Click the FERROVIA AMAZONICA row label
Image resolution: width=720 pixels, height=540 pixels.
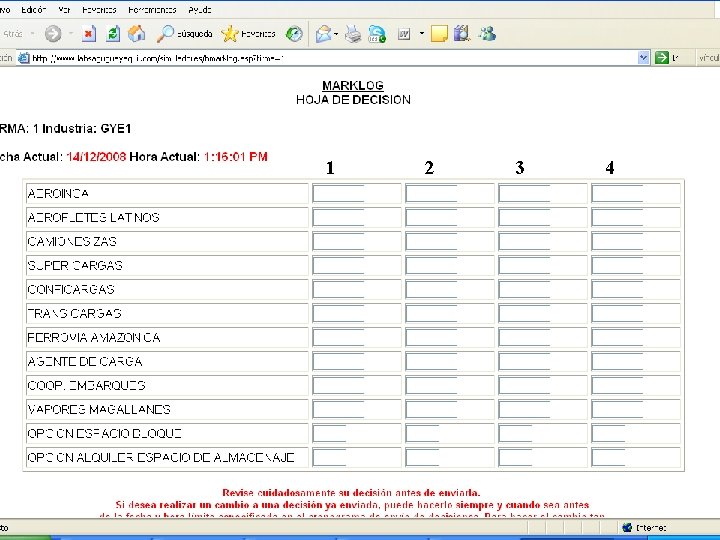coord(94,338)
